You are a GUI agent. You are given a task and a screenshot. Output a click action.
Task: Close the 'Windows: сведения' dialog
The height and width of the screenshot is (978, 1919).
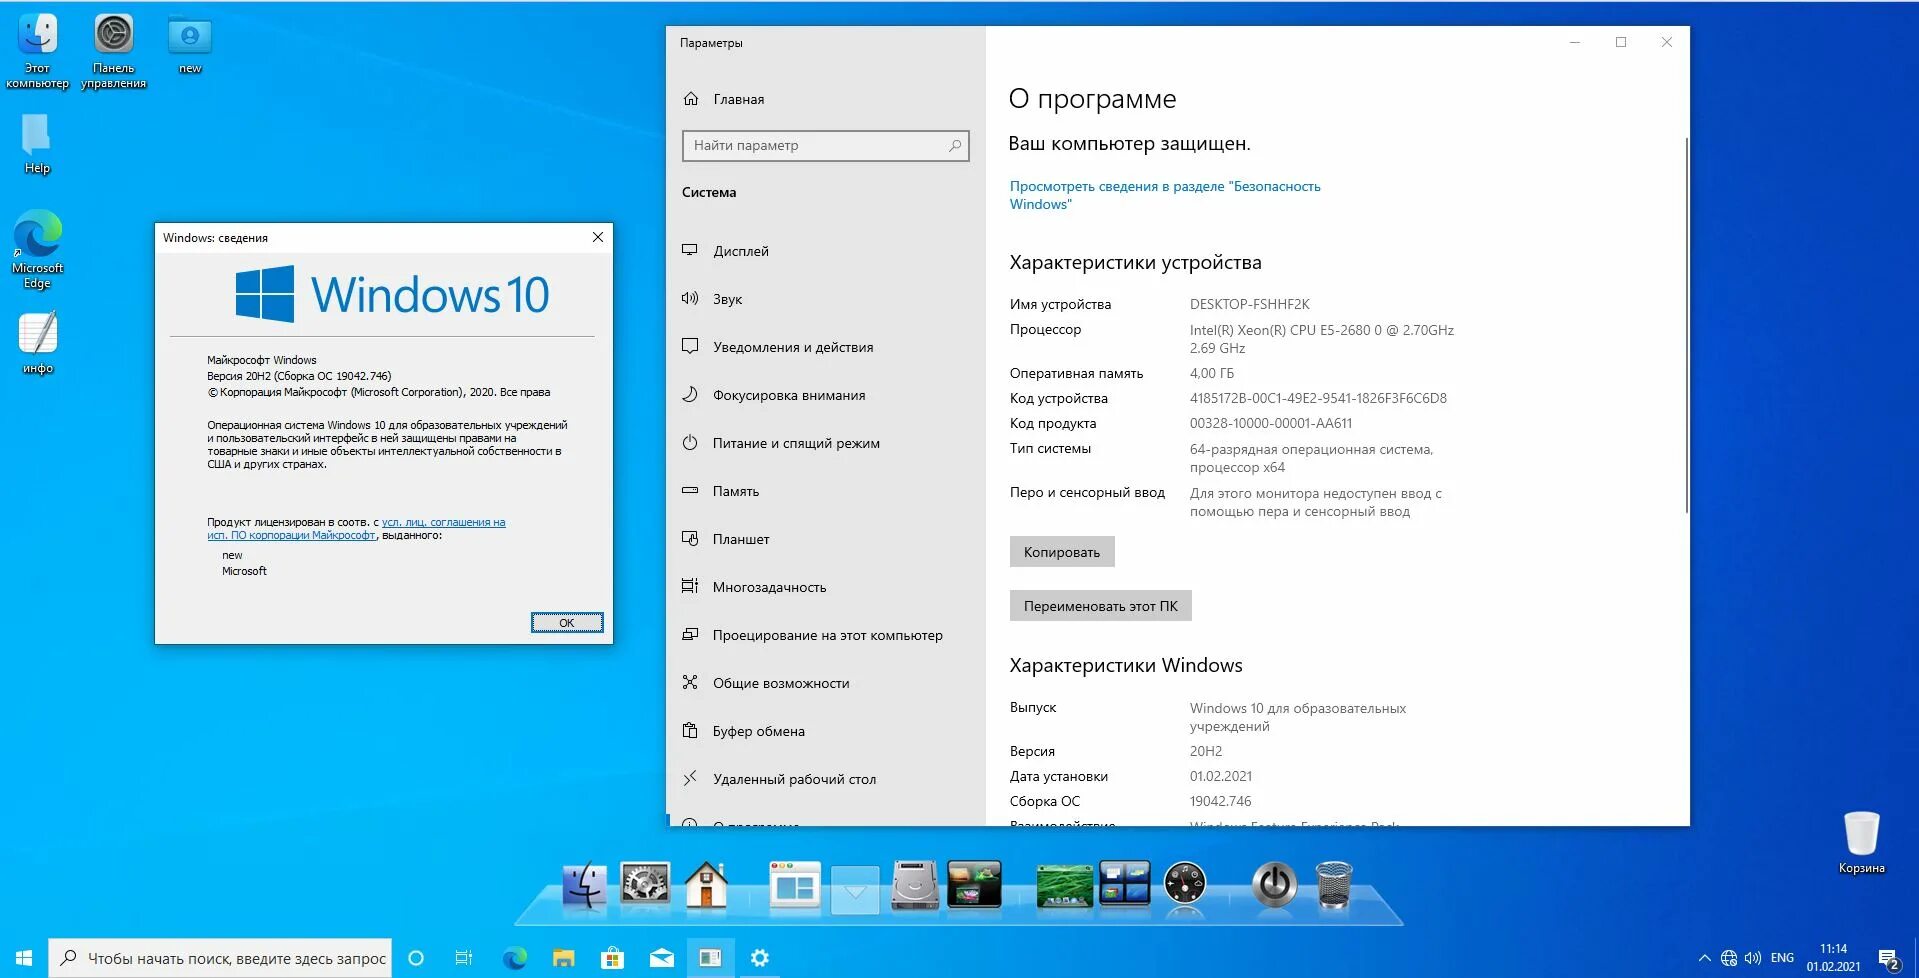597,237
